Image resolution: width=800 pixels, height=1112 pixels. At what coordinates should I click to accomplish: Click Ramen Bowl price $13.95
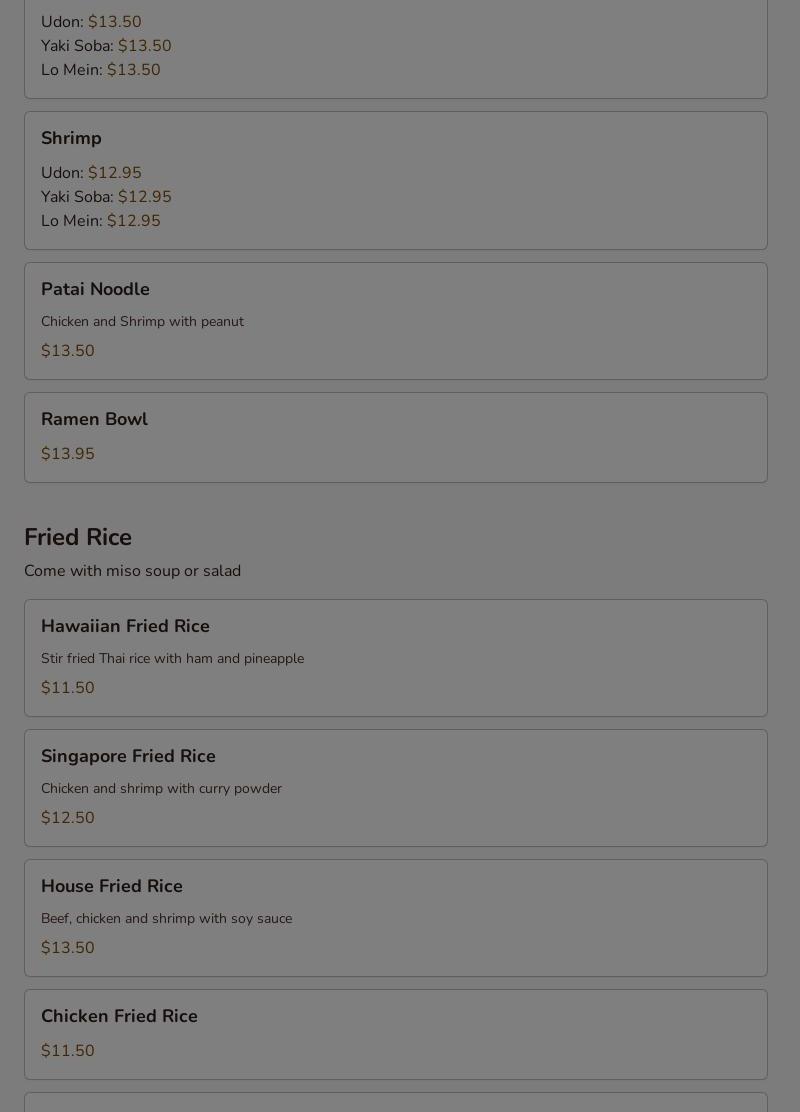(x=67, y=453)
